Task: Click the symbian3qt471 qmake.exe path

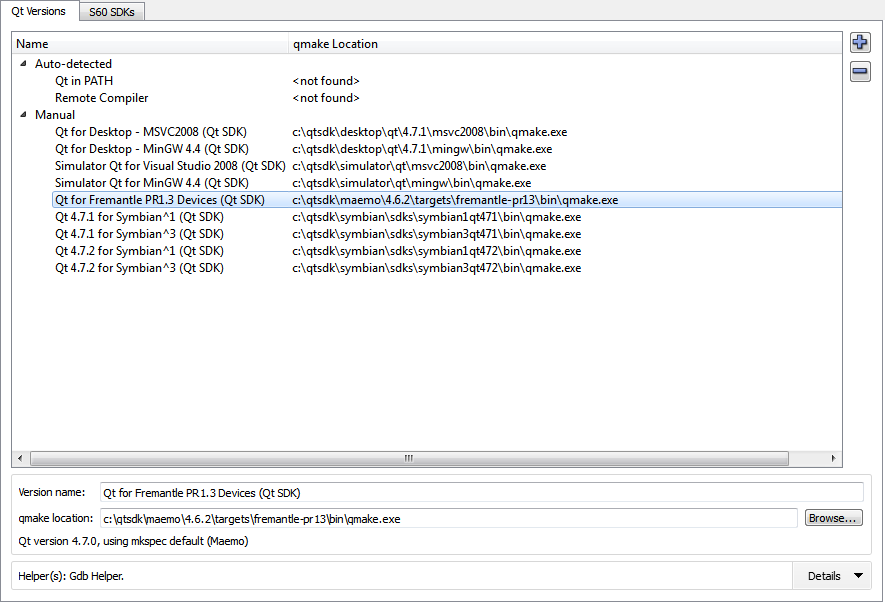Action: point(436,234)
